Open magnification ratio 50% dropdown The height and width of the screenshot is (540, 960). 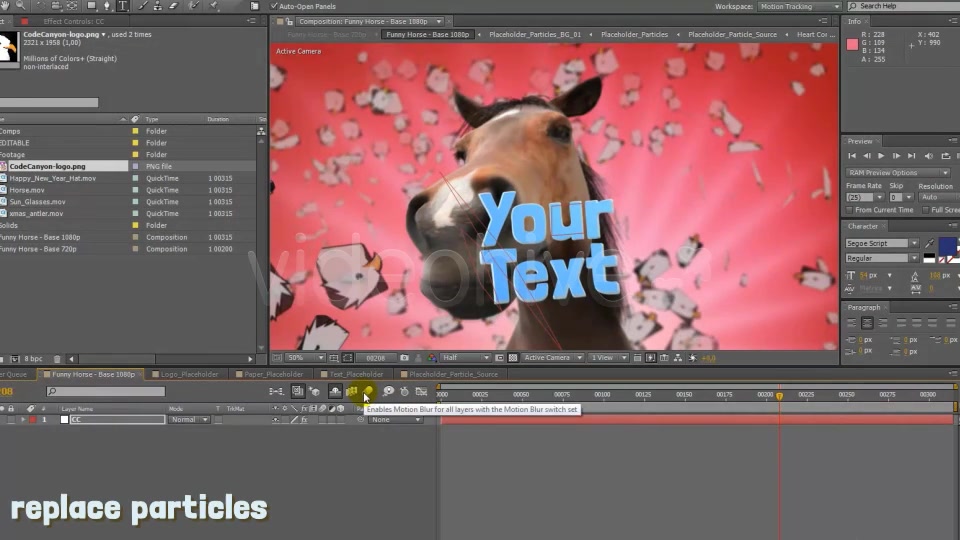tap(305, 358)
